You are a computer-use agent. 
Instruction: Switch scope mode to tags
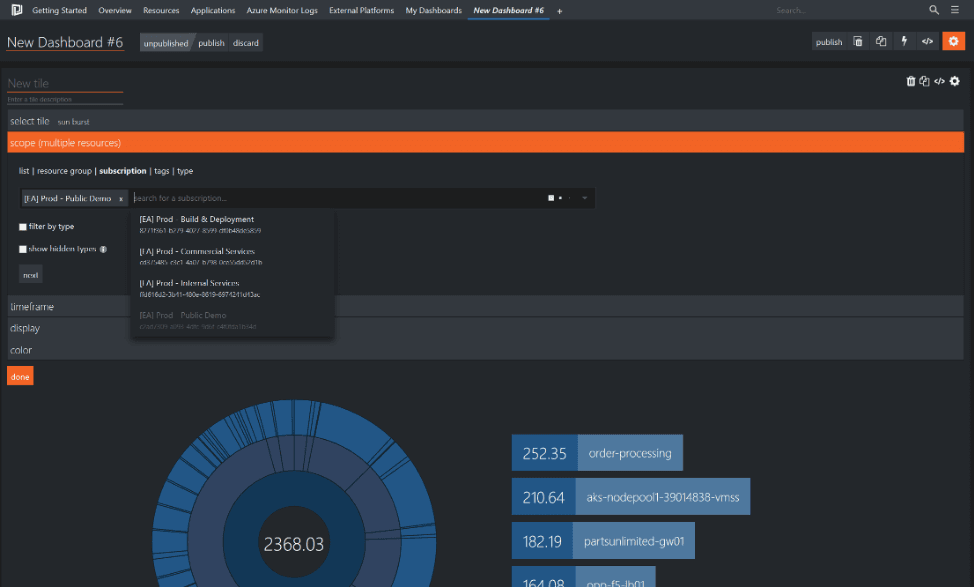point(162,171)
